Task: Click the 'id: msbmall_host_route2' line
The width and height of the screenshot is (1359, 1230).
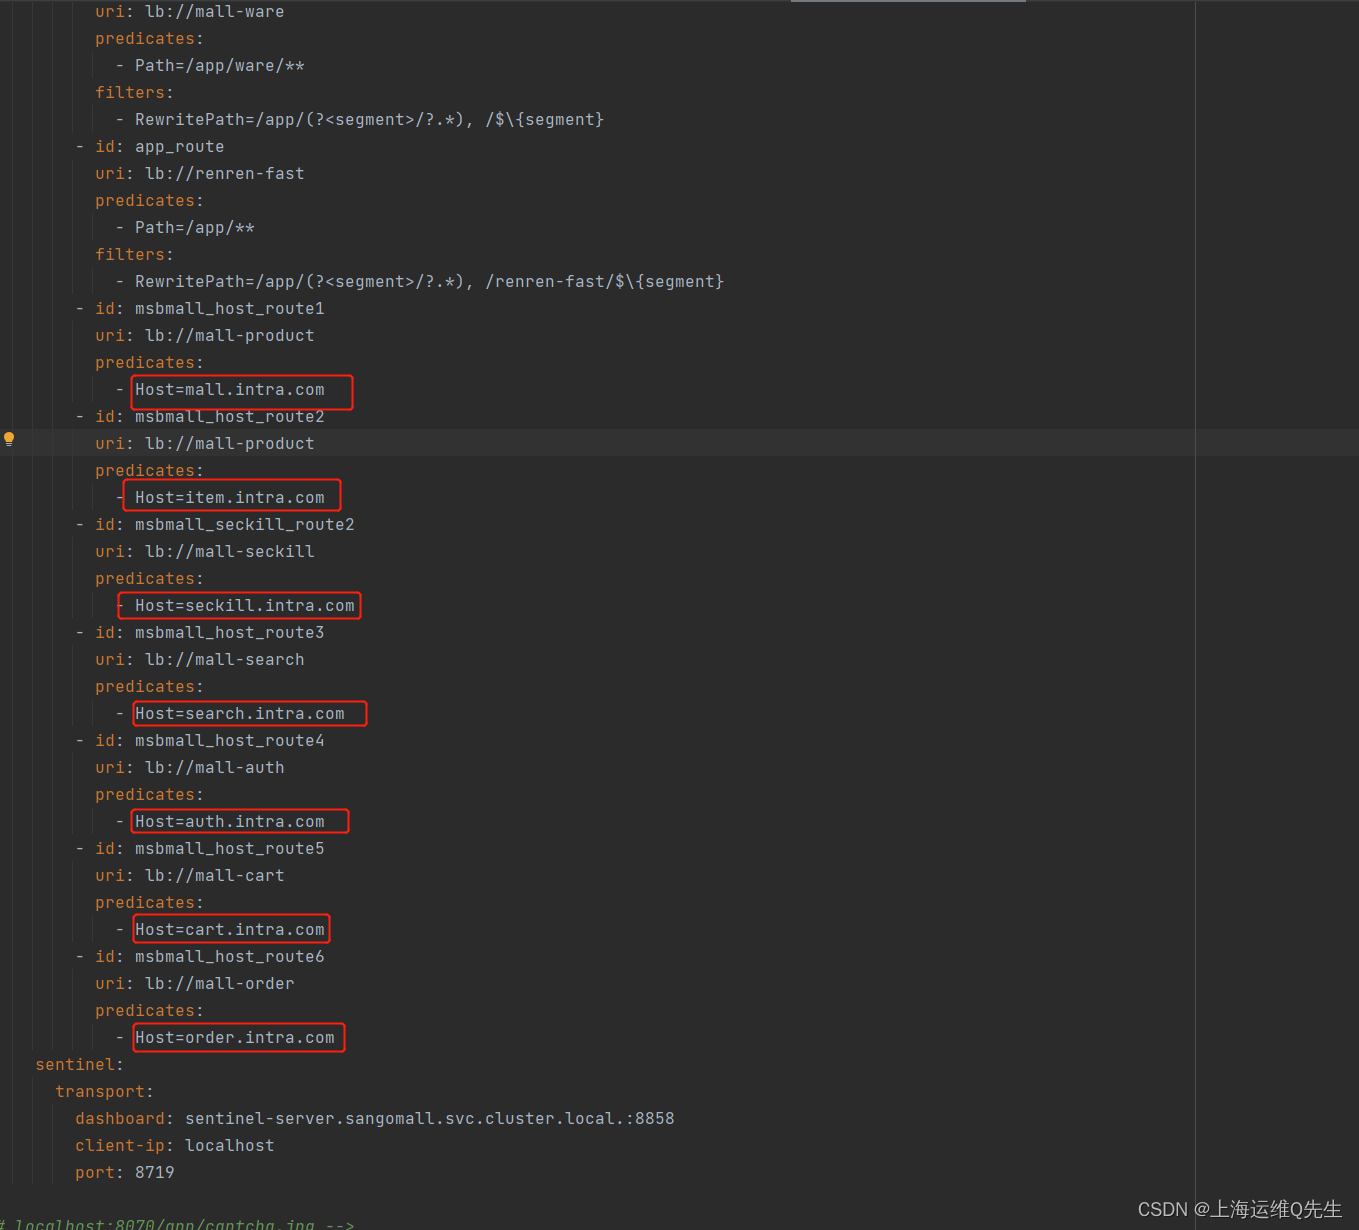Action: [x=210, y=417]
